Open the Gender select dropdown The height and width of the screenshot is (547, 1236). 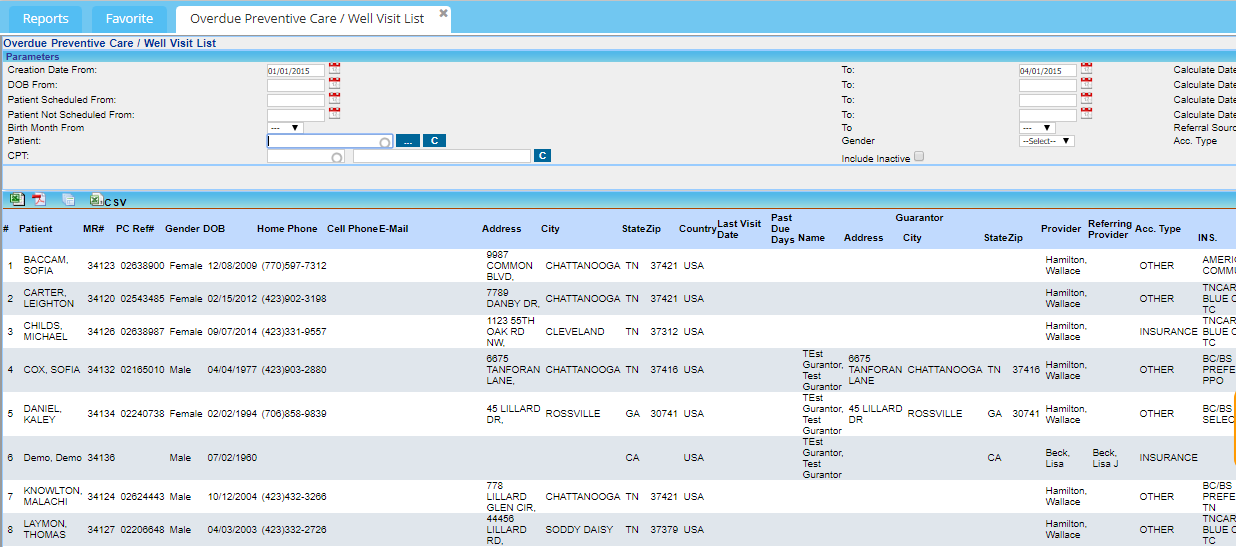coord(1046,142)
